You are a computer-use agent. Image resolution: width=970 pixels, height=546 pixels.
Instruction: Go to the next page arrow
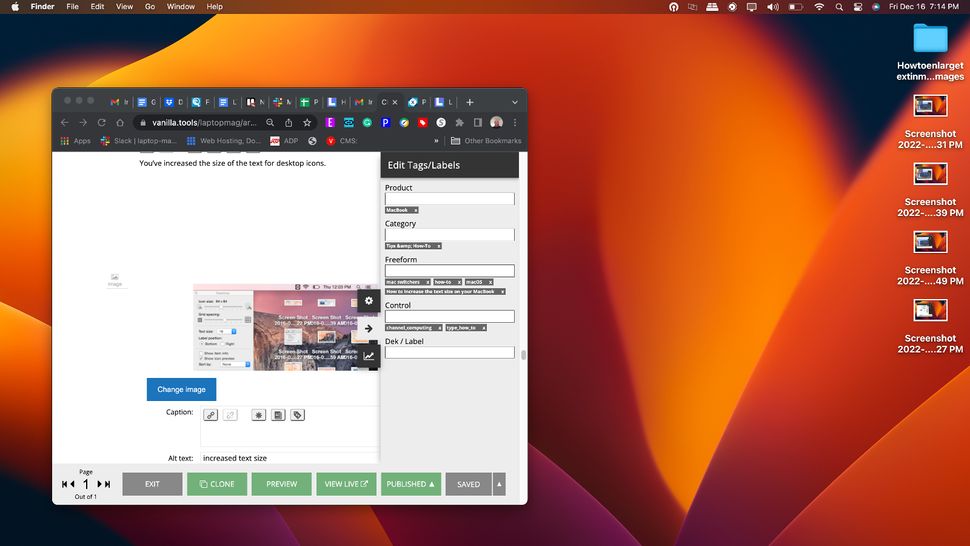100,484
